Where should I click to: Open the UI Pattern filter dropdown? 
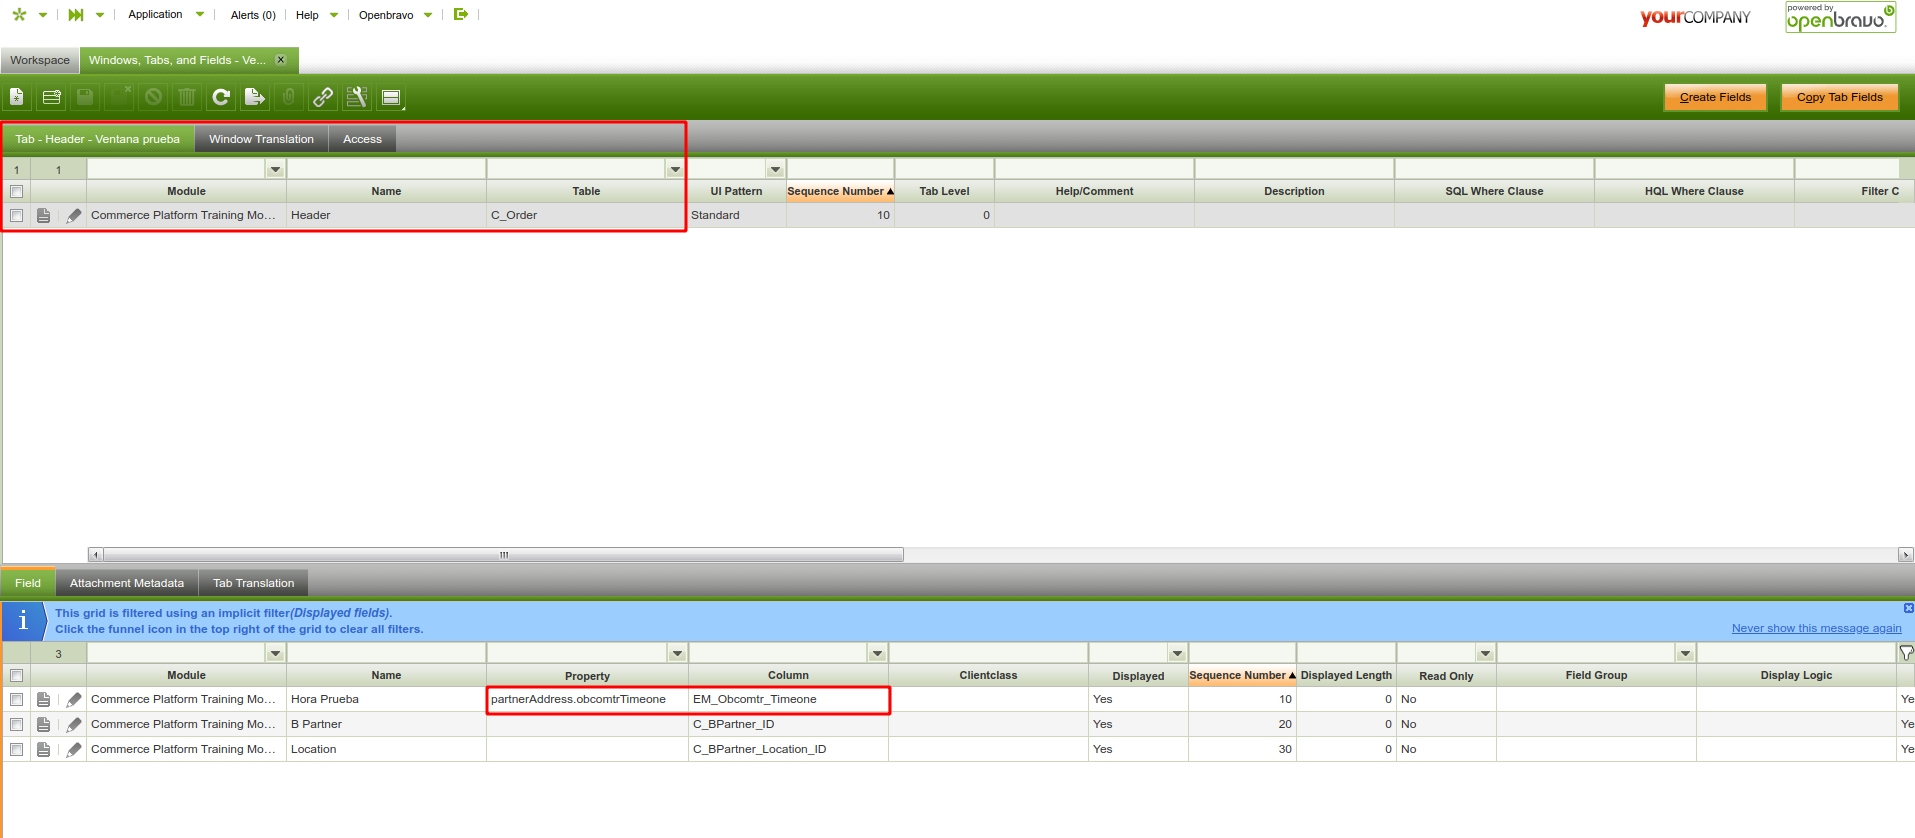click(x=775, y=169)
